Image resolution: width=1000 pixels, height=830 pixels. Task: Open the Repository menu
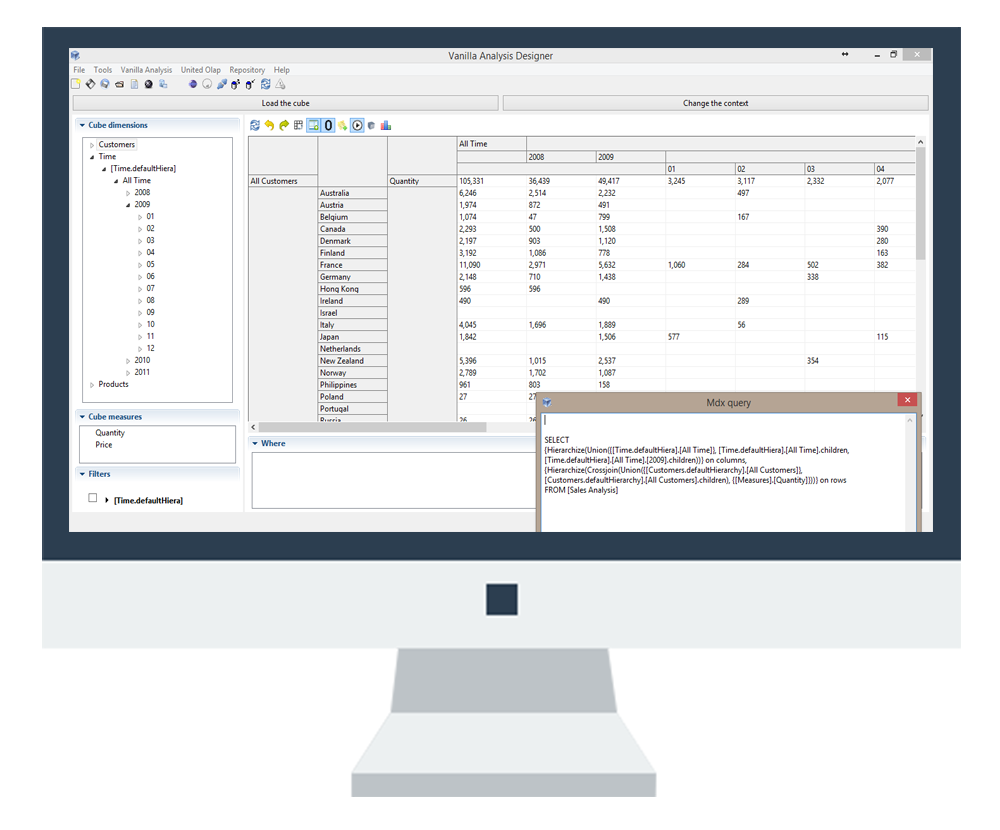[247, 70]
